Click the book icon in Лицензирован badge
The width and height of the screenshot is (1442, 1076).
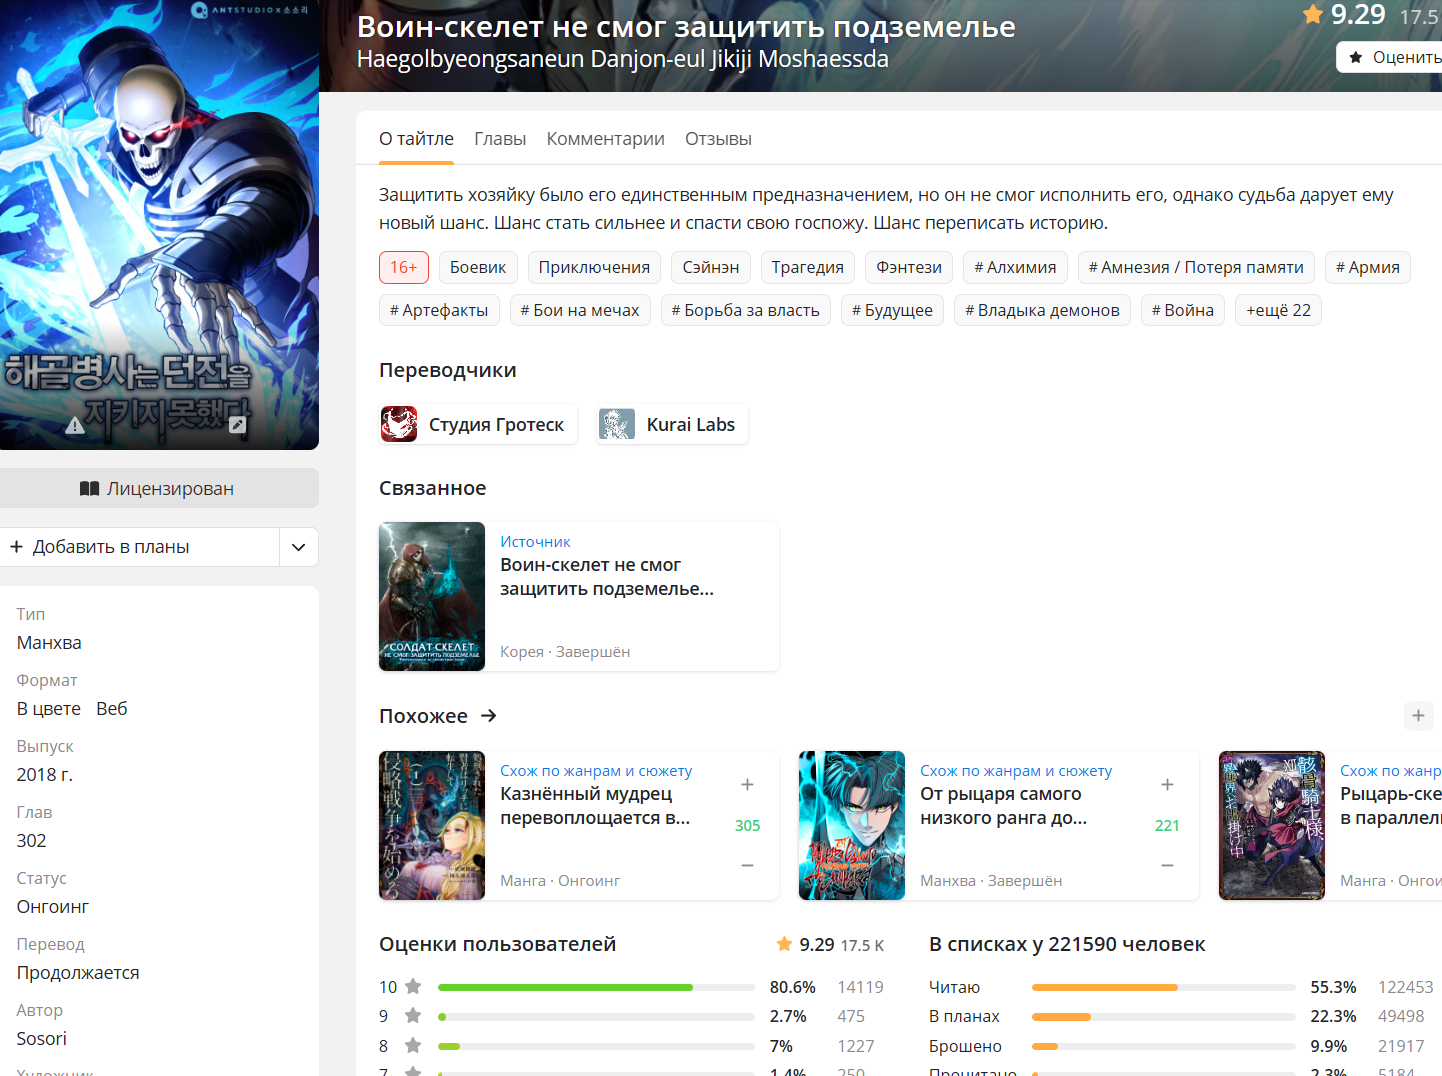coord(89,488)
